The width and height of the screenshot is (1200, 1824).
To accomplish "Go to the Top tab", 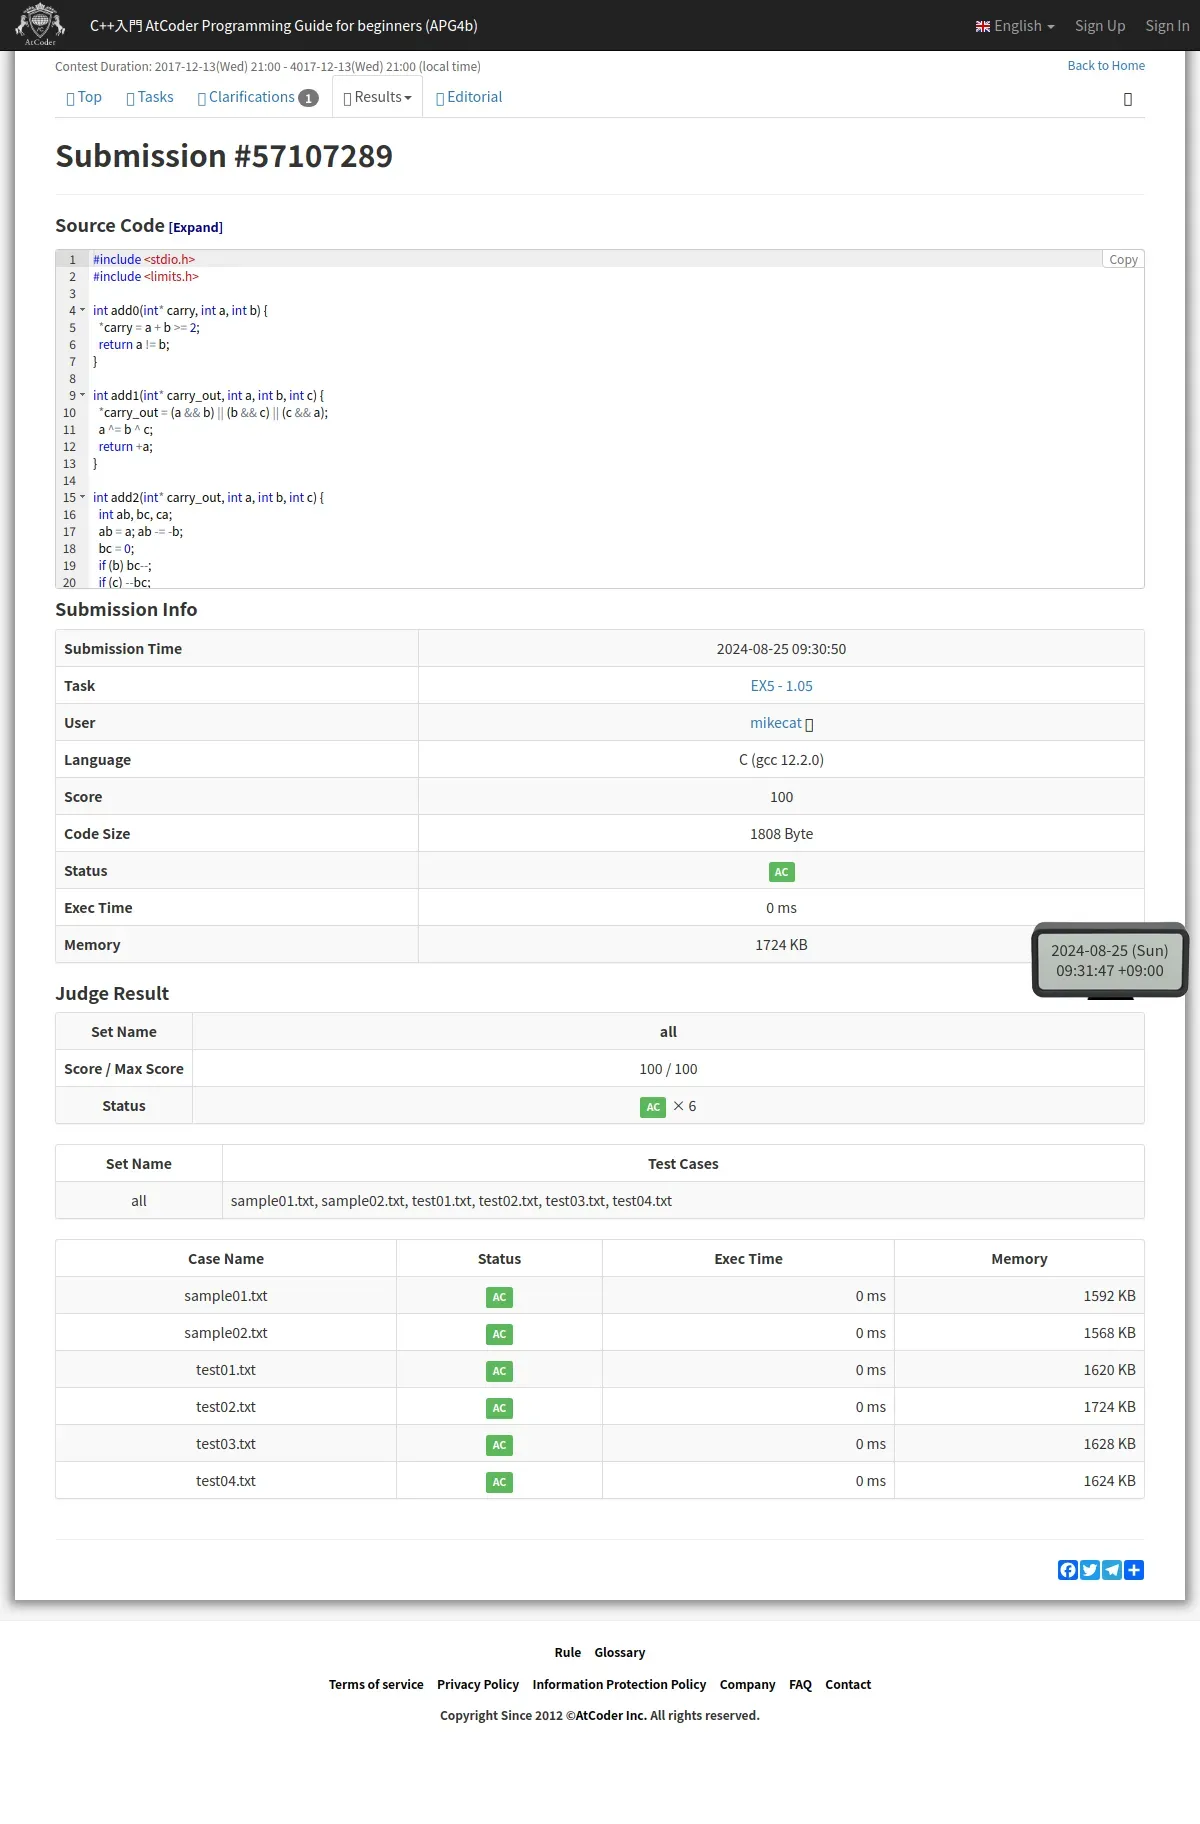I will point(84,97).
